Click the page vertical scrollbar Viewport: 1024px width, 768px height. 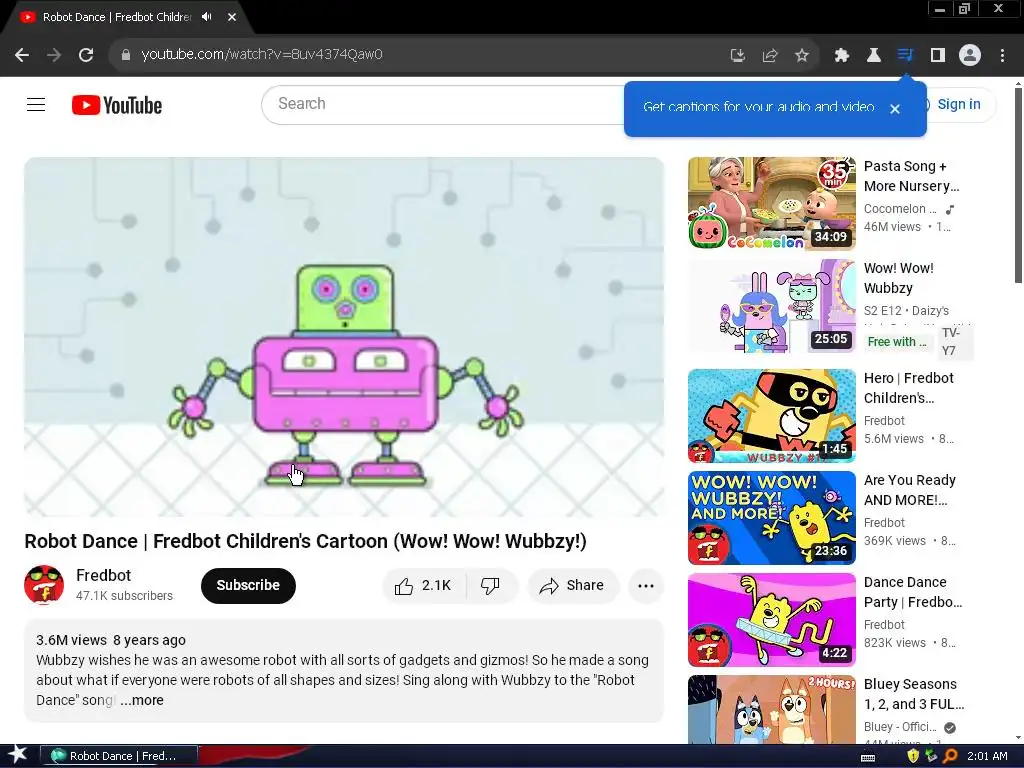(1018, 185)
